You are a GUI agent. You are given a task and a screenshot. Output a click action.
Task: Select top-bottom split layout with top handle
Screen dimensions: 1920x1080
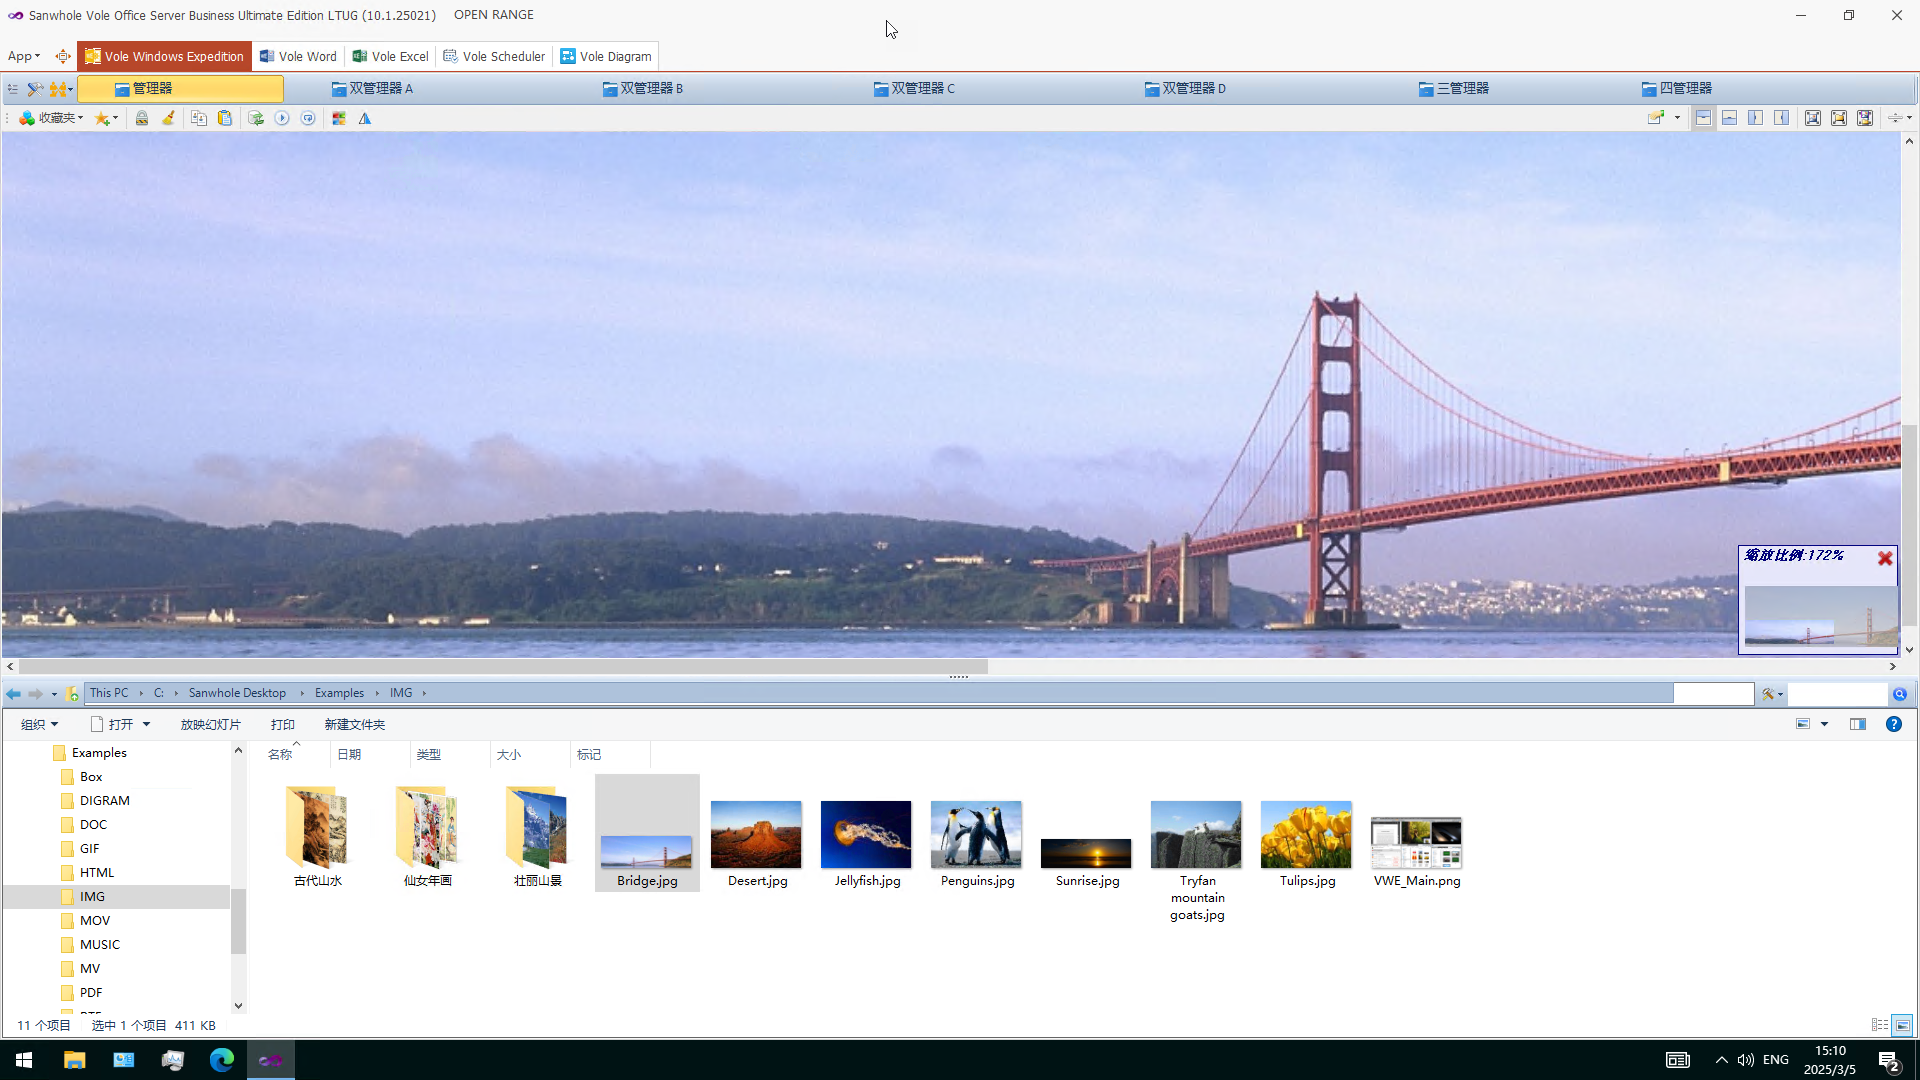(x=1703, y=118)
